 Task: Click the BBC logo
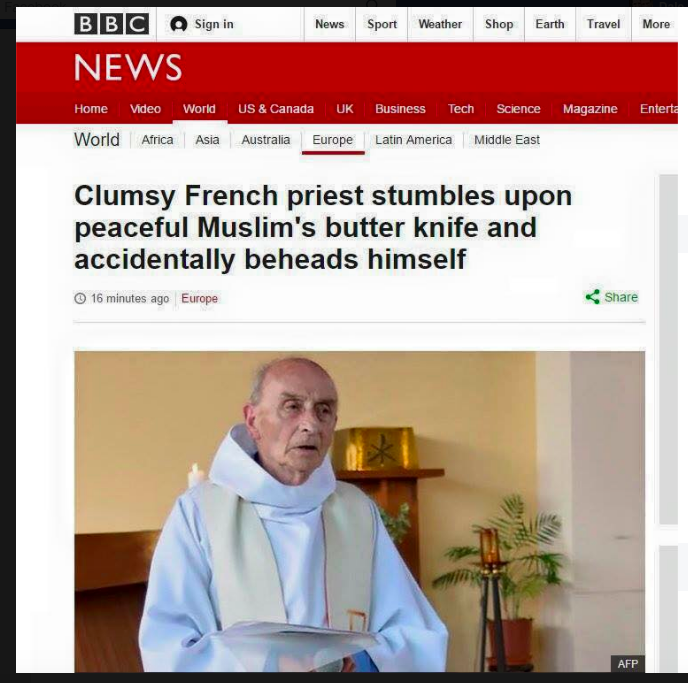[x=111, y=24]
